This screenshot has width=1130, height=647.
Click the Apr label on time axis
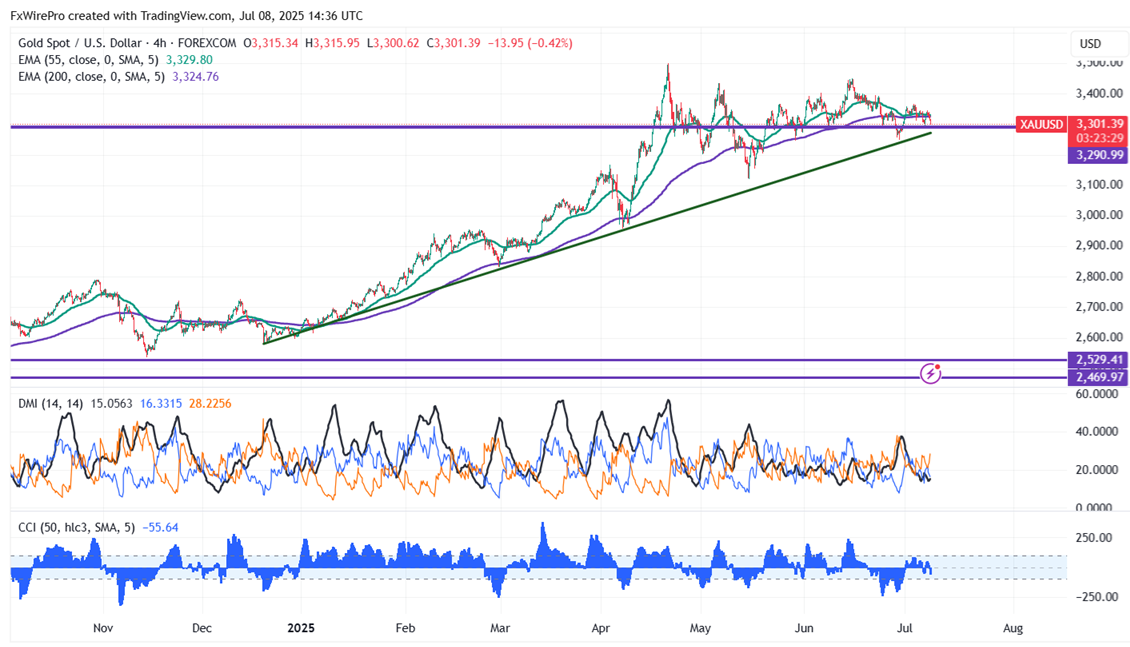point(600,628)
